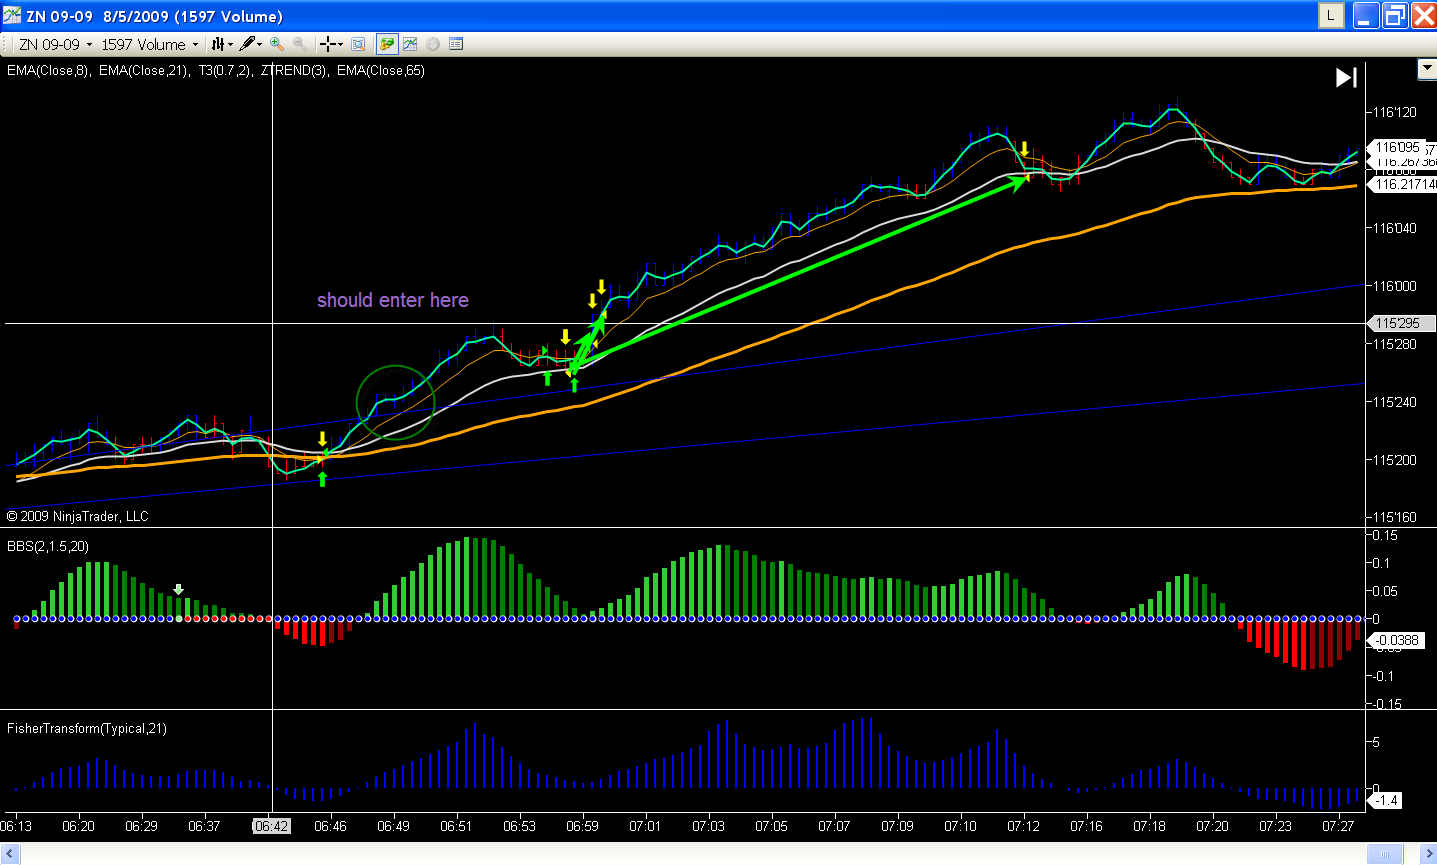Viewport: 1437px width, 865px height.
Task: Click the -1.4 Fisher Transform value marker
Action: [1386, 800]
